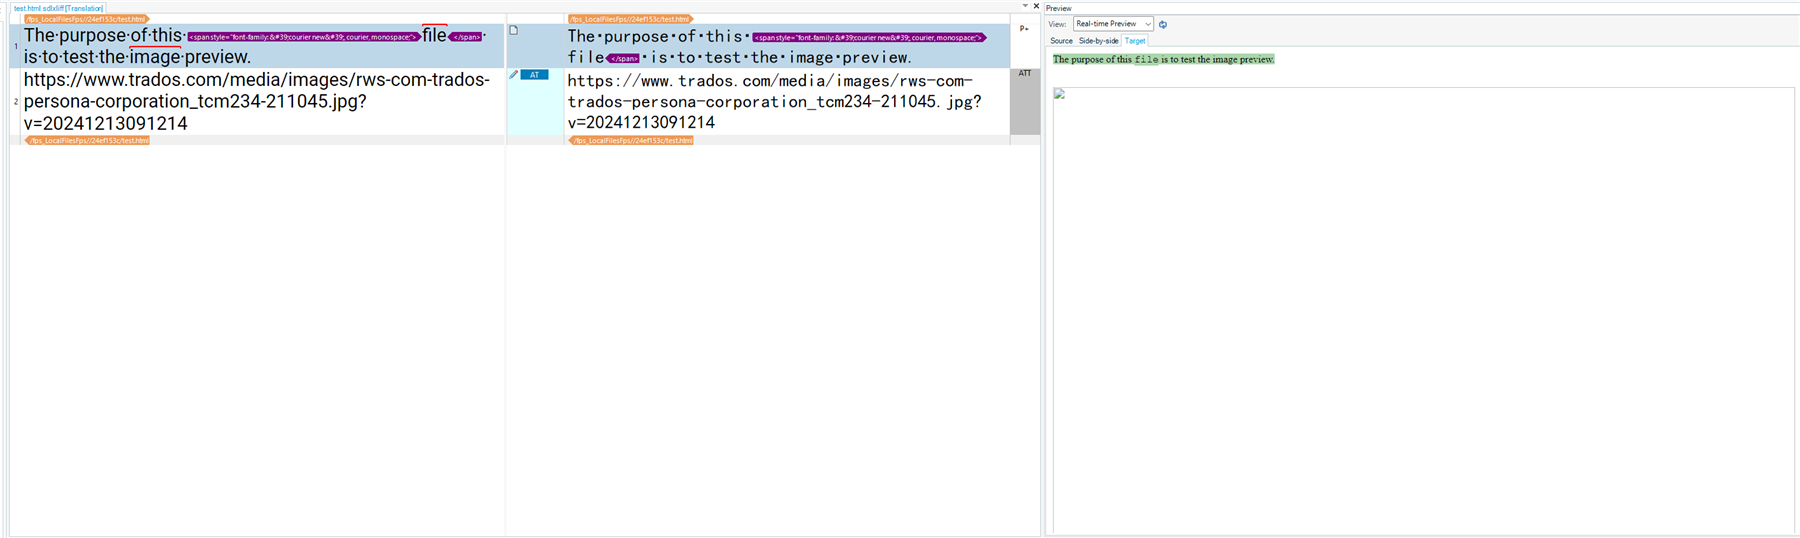Image resolution: width=1800 pixels, height=538 pixels.
Task: Click the opening span tag in target segment 1
Action: point(869,37)
